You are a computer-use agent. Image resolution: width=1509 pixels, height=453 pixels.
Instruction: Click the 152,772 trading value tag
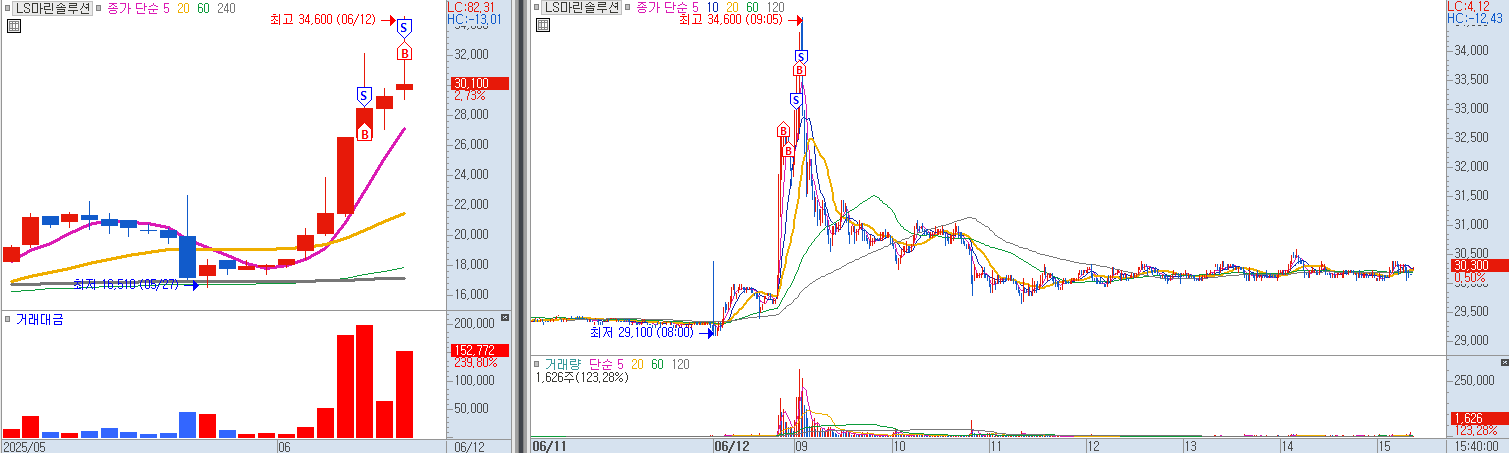(480, 351)
